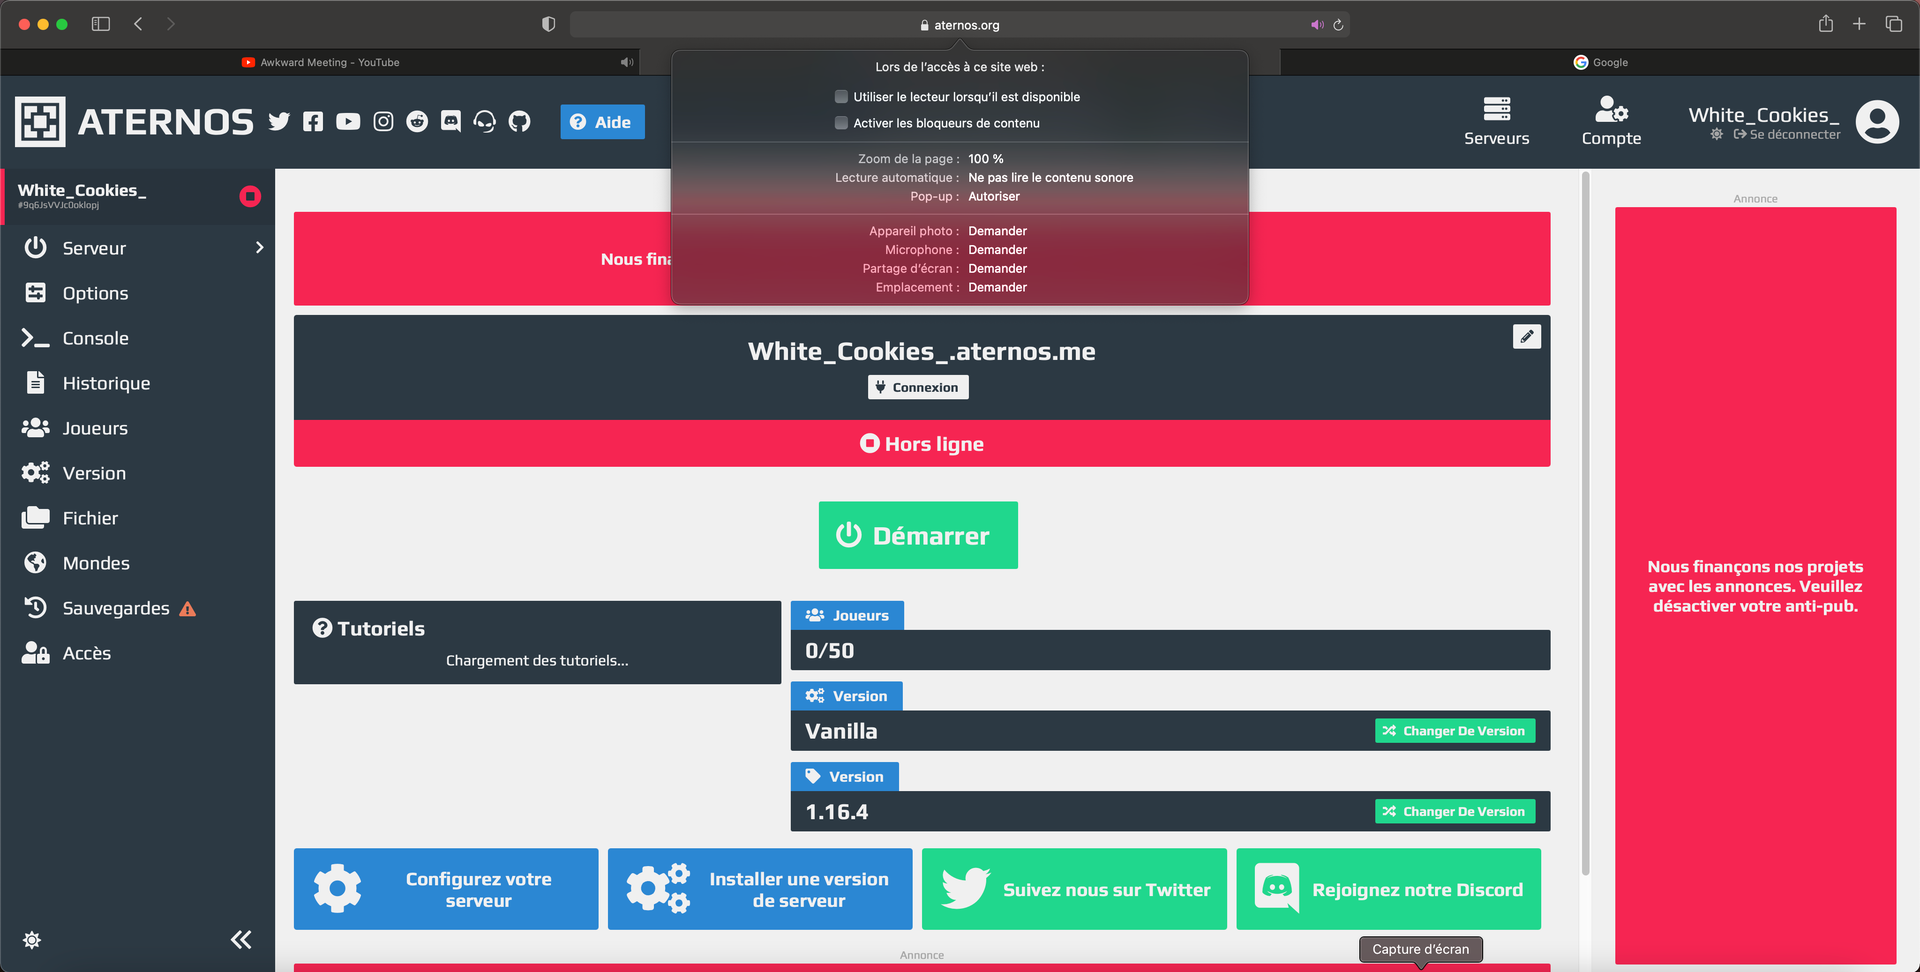Change version next to 1.16.4
This screenshot has height=972, width=1920.
pyautogui.click(x=1455, y=812)
